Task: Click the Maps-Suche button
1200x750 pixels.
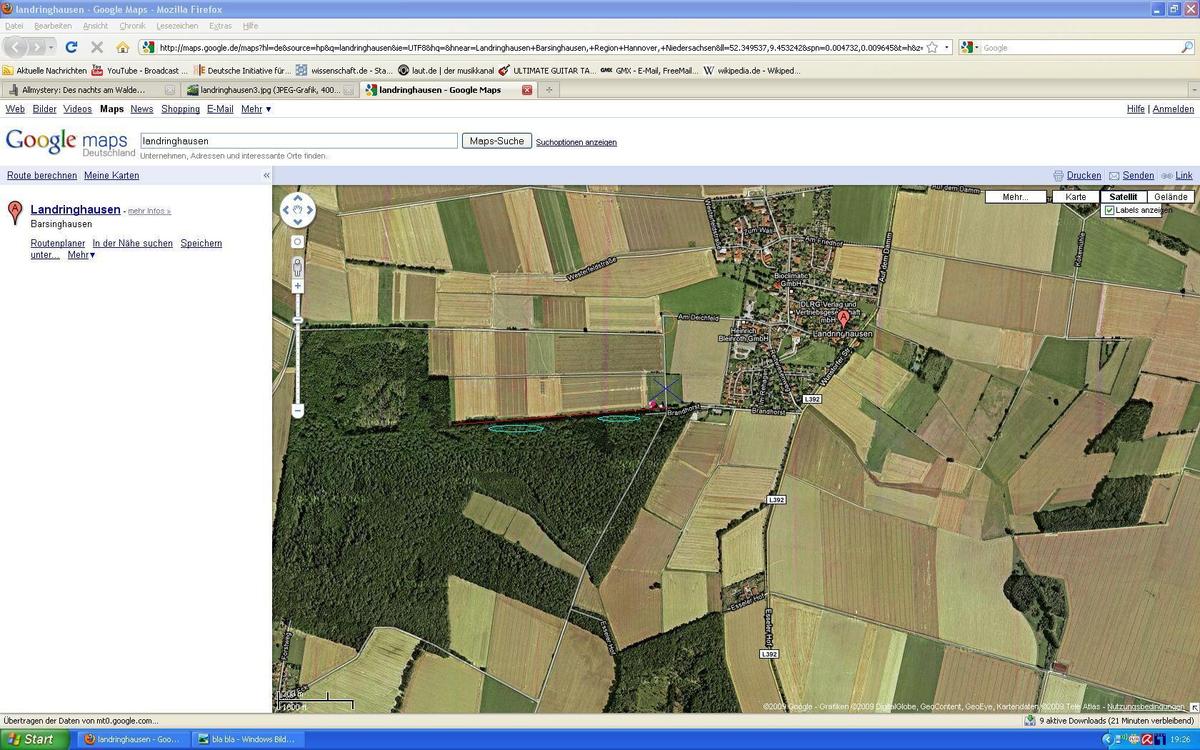Action: pyautogui.click(x=496, y=141)
